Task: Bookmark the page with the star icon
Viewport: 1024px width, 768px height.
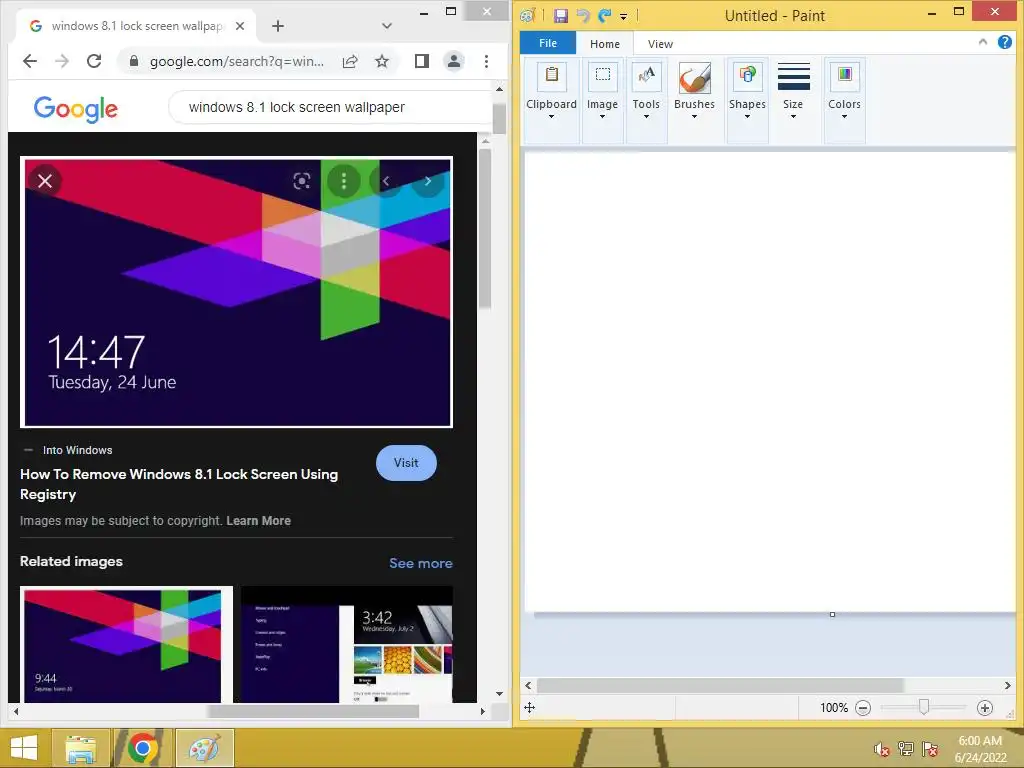Action: (x=382, y=61)
